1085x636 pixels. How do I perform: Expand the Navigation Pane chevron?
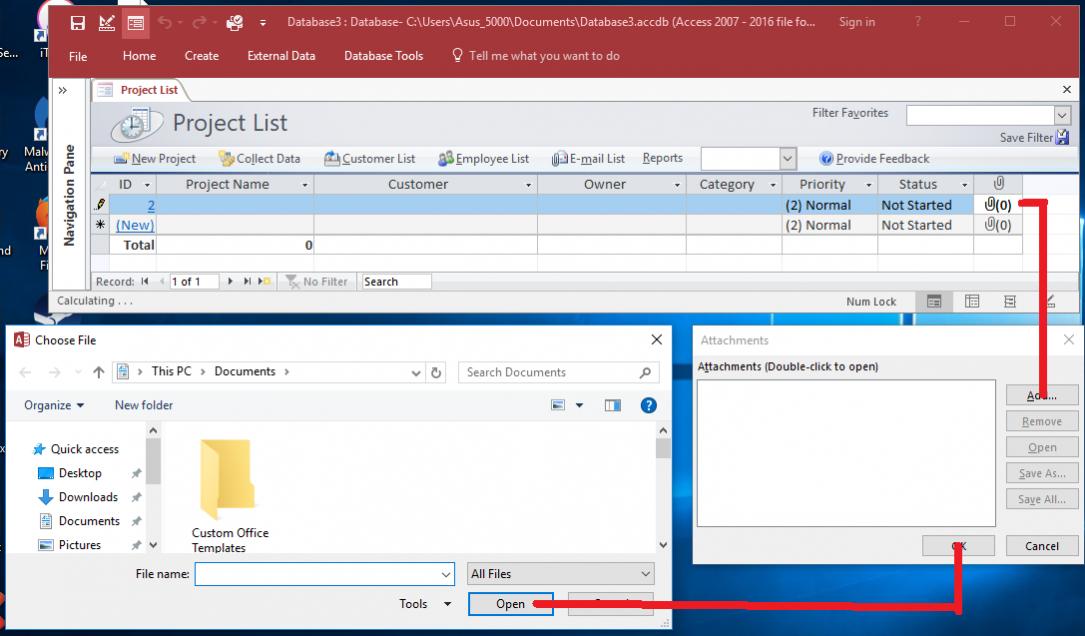pyautogui.click(x=63, y=90)
